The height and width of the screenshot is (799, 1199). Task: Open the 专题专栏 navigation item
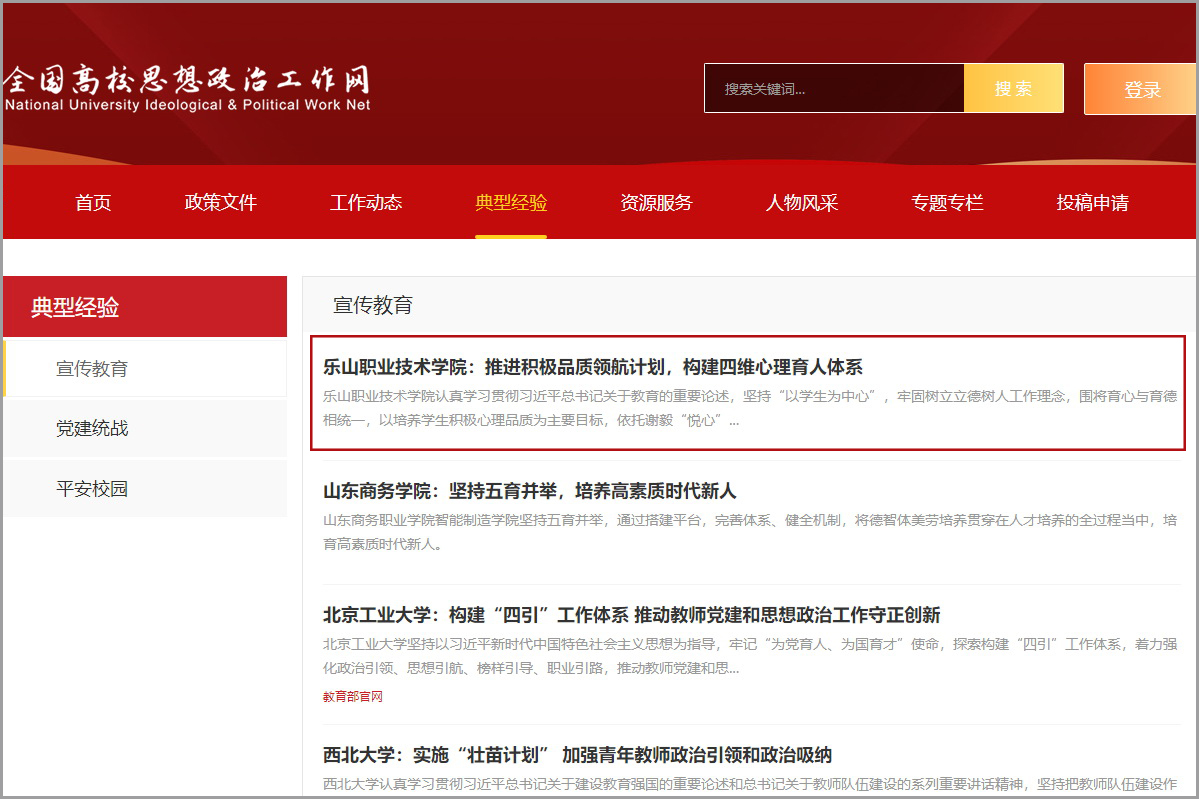pos(947,203)
